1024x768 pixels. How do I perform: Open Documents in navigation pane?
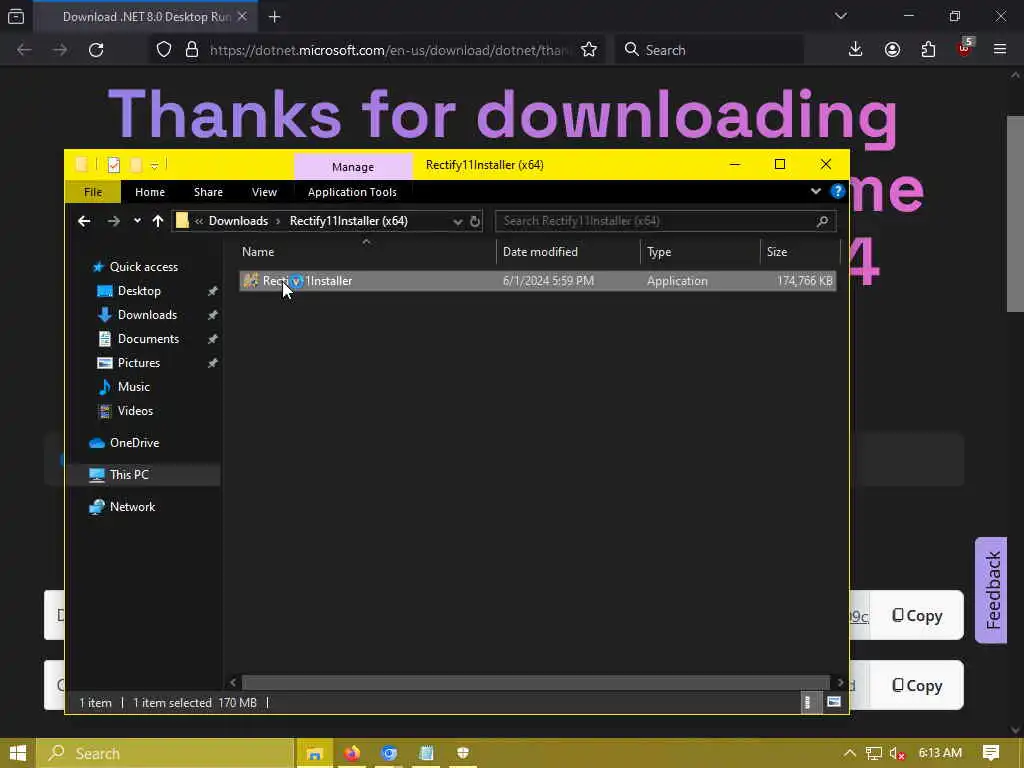point(148,339)
